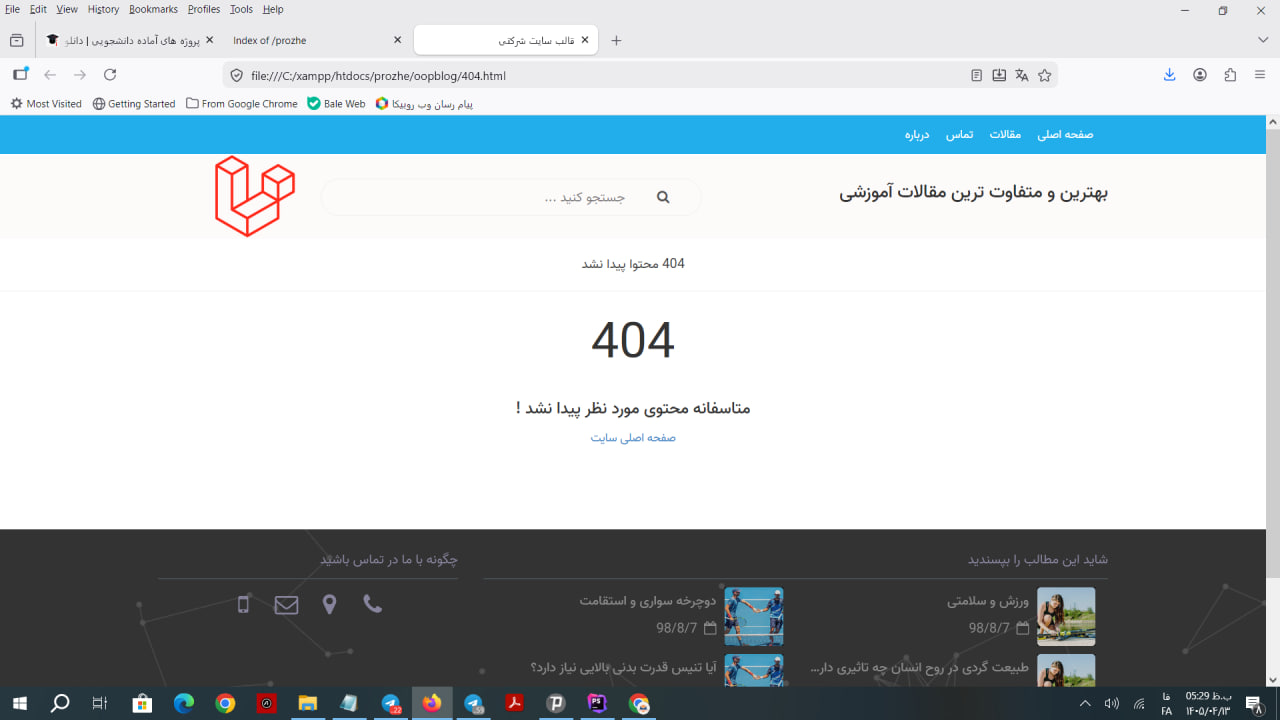This screenshot has height=720, width=1280.
Task: Click the 'صفحه اصلی سایت' link under 404
Action: (x=633, y=438)
